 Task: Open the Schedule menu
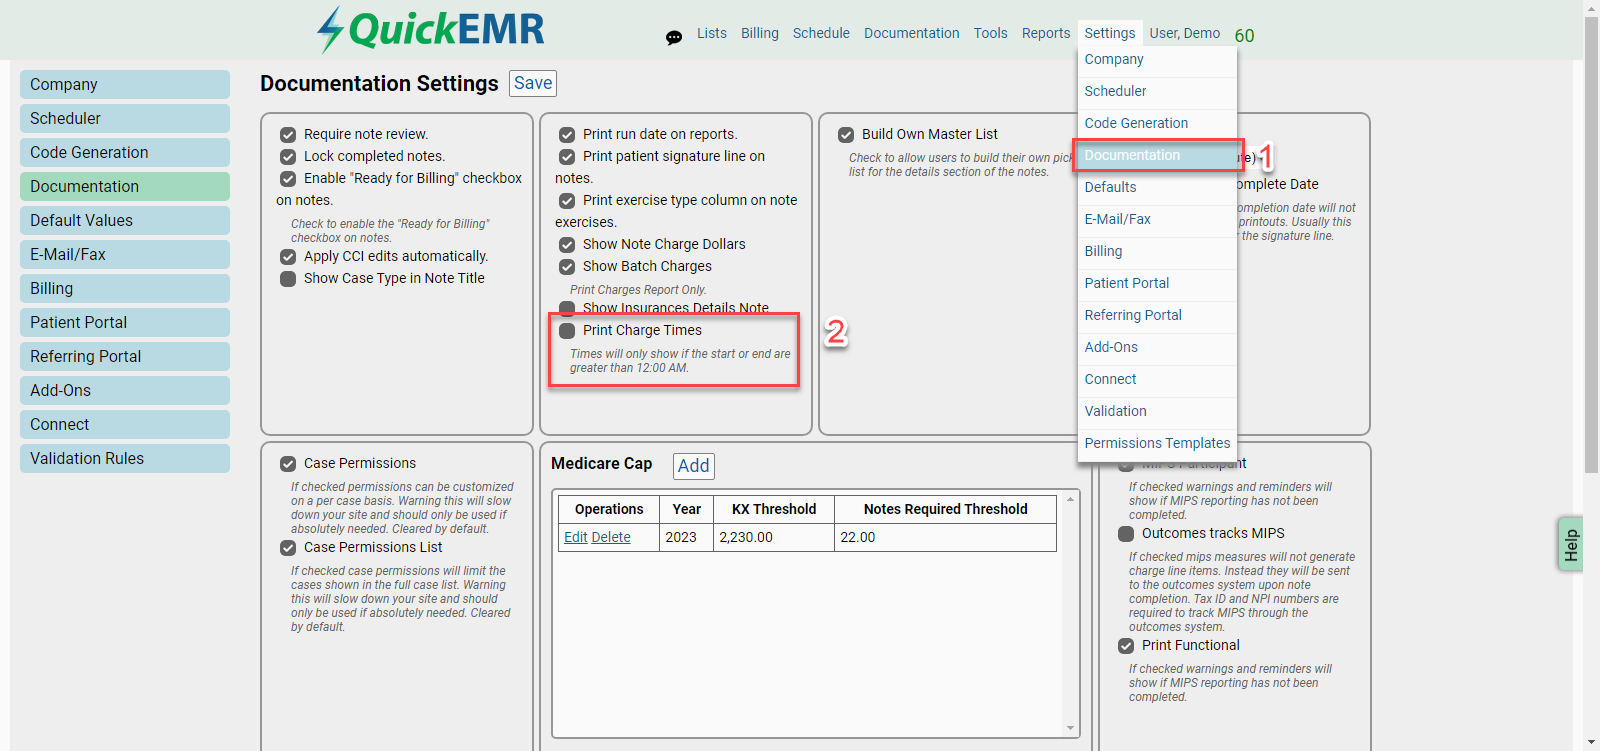[821, 33]
